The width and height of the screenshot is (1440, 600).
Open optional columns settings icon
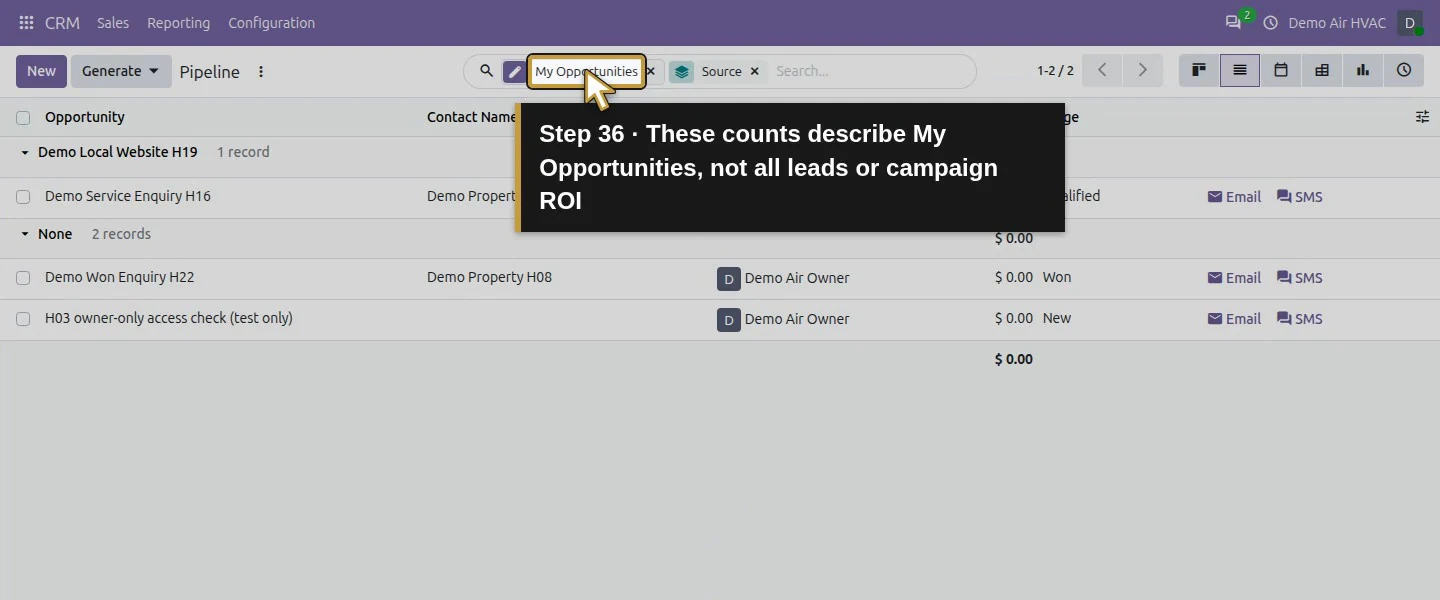pyautogui.click(x=1422, y=117)
